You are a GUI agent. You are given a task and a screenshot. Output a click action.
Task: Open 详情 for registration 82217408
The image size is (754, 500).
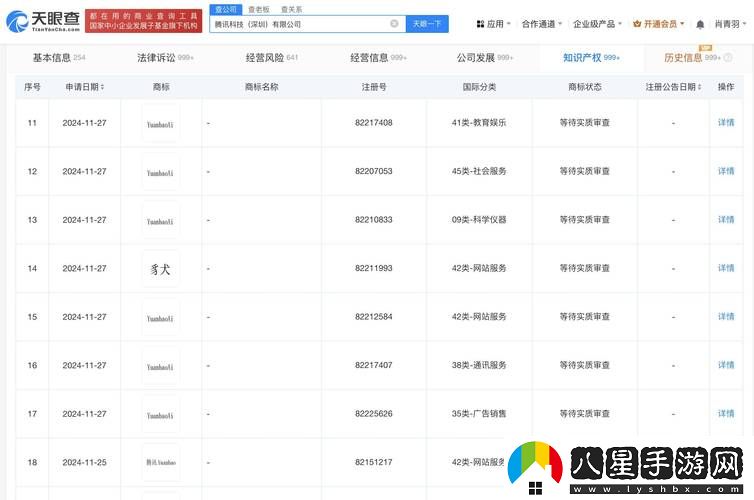coord(726,123)
